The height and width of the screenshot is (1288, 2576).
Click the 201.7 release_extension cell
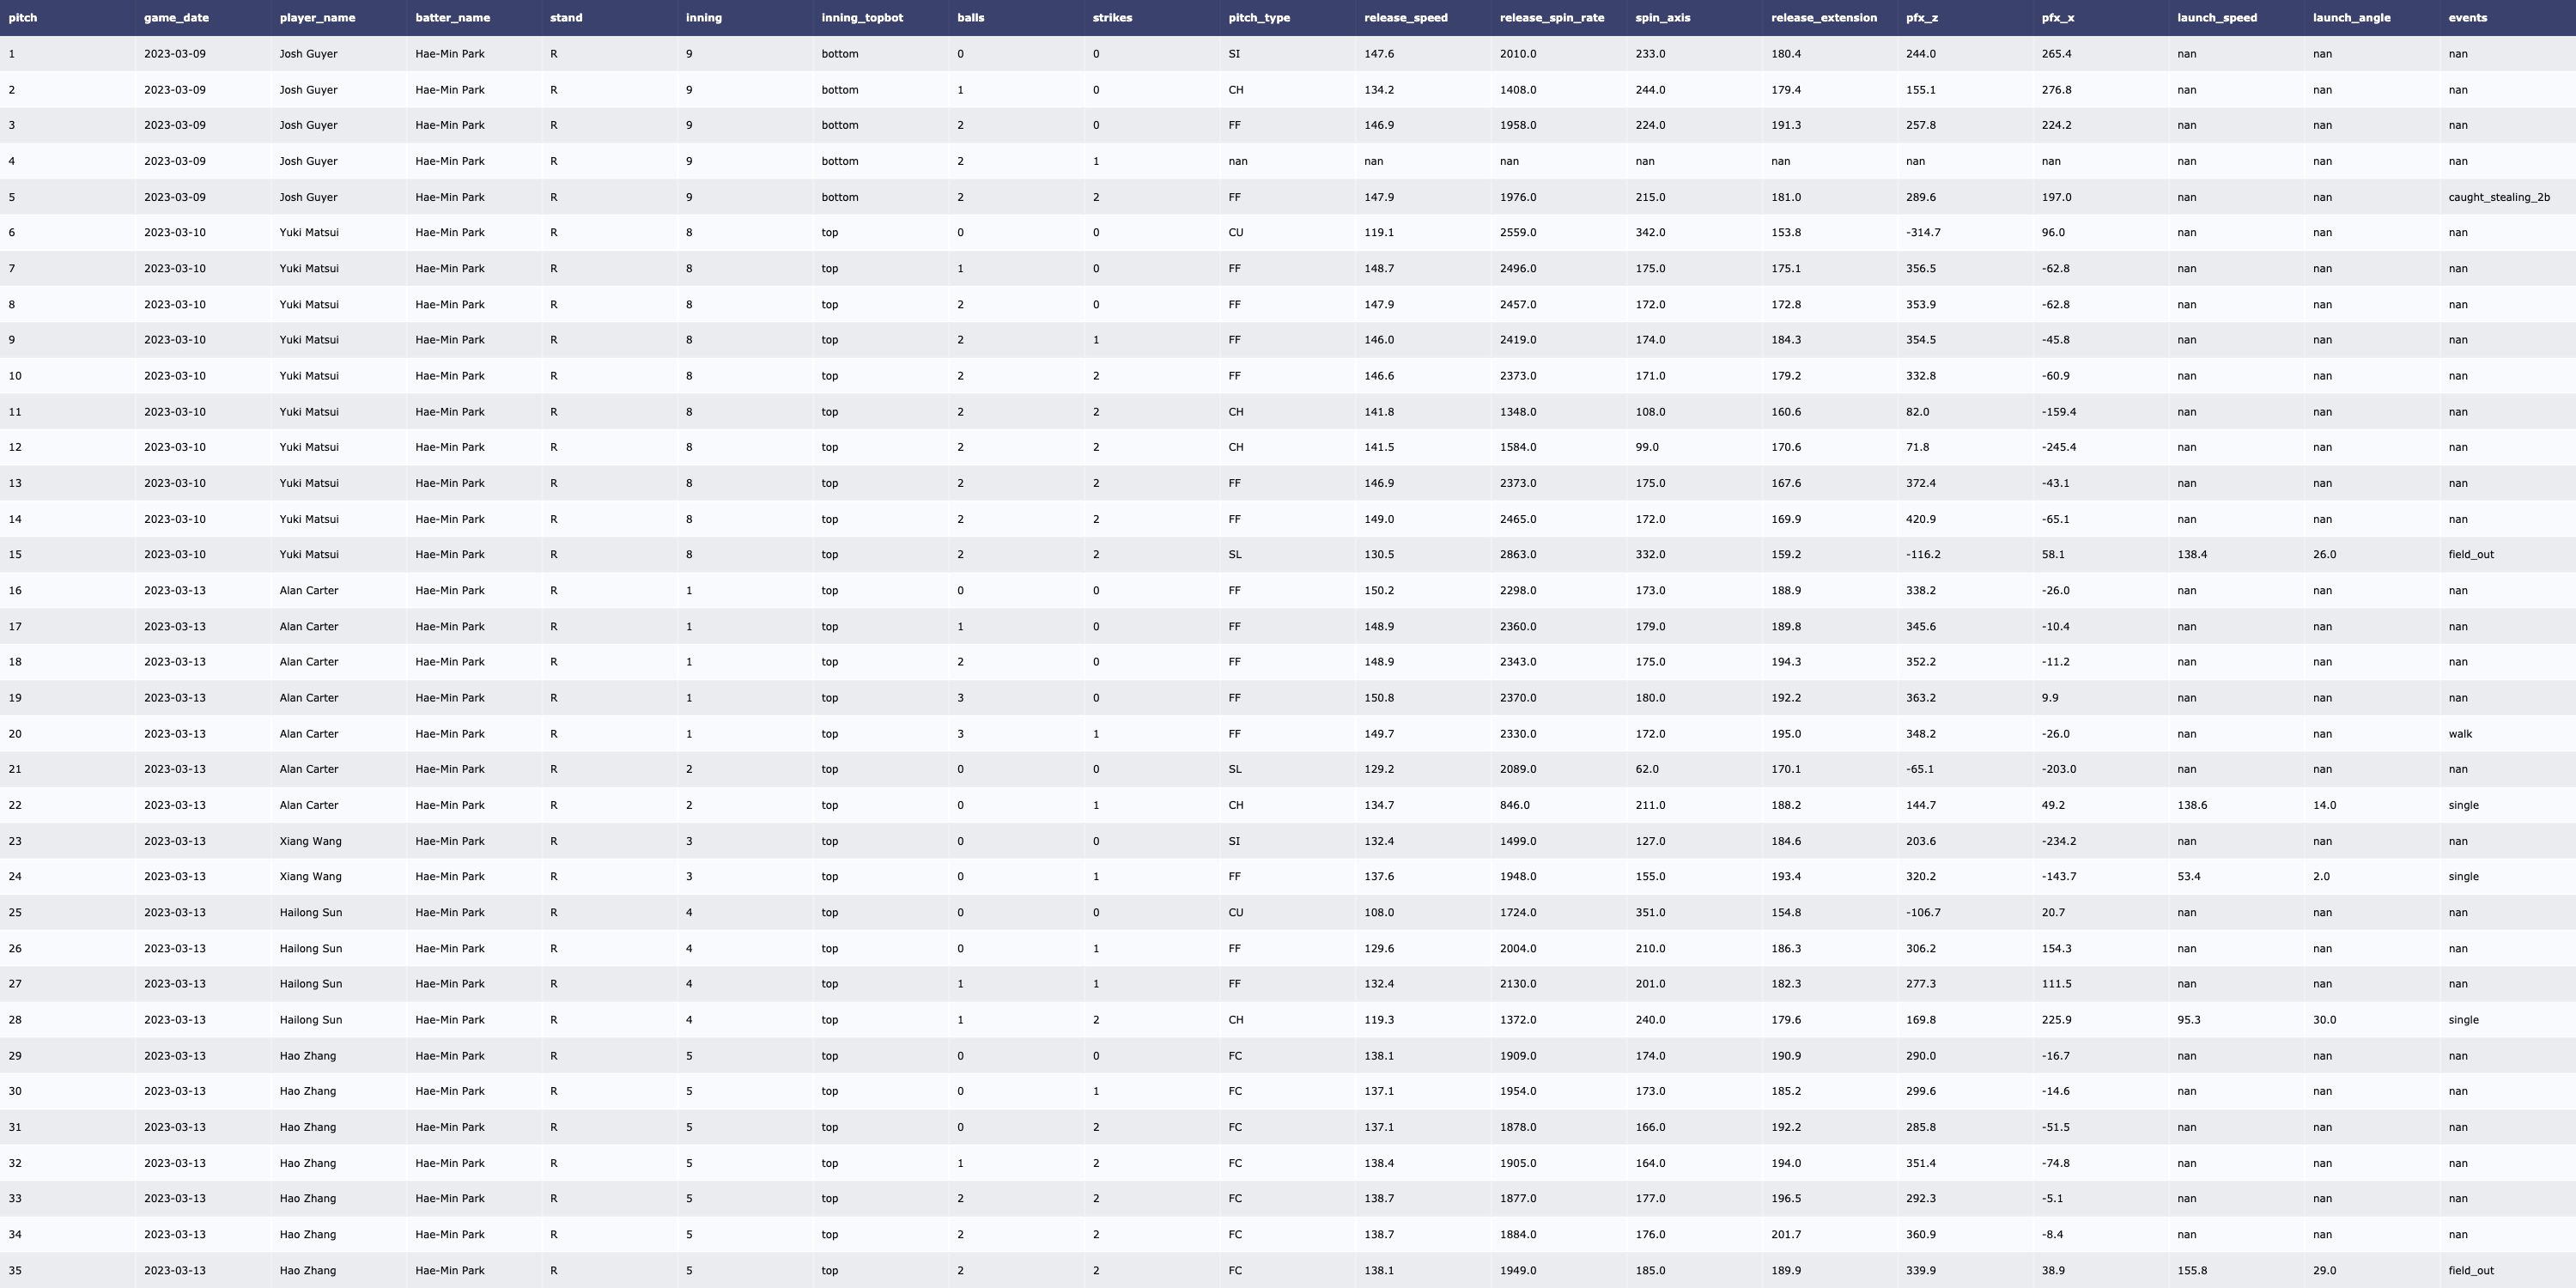(1785, 1235)
